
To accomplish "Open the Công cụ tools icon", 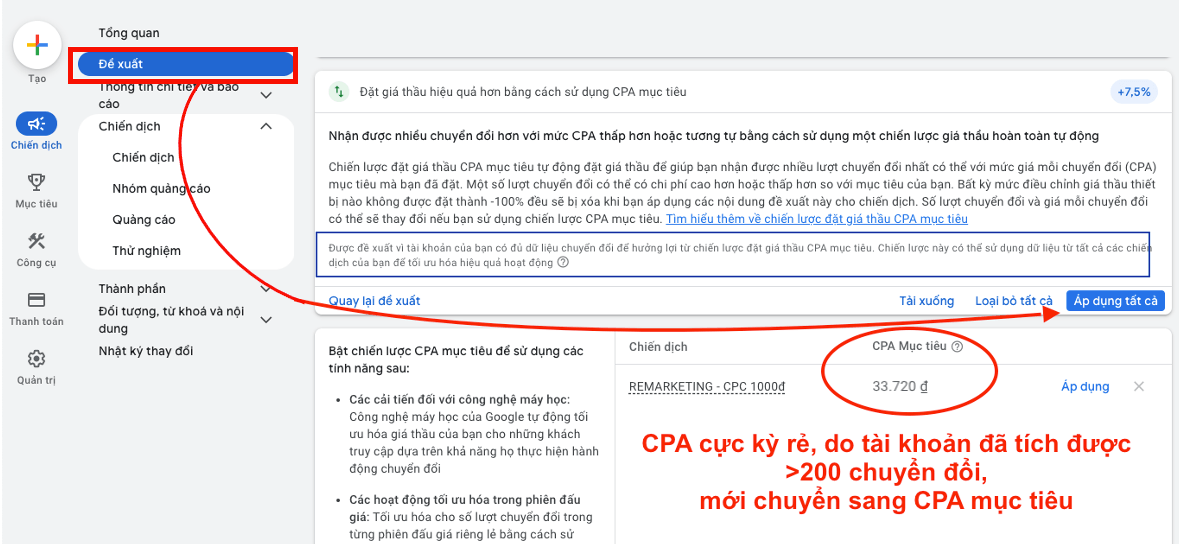I will tap(36, 241).
